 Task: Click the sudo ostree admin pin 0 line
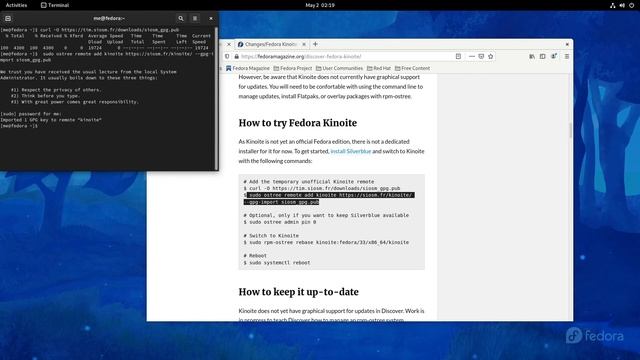[x=280, y=222]
